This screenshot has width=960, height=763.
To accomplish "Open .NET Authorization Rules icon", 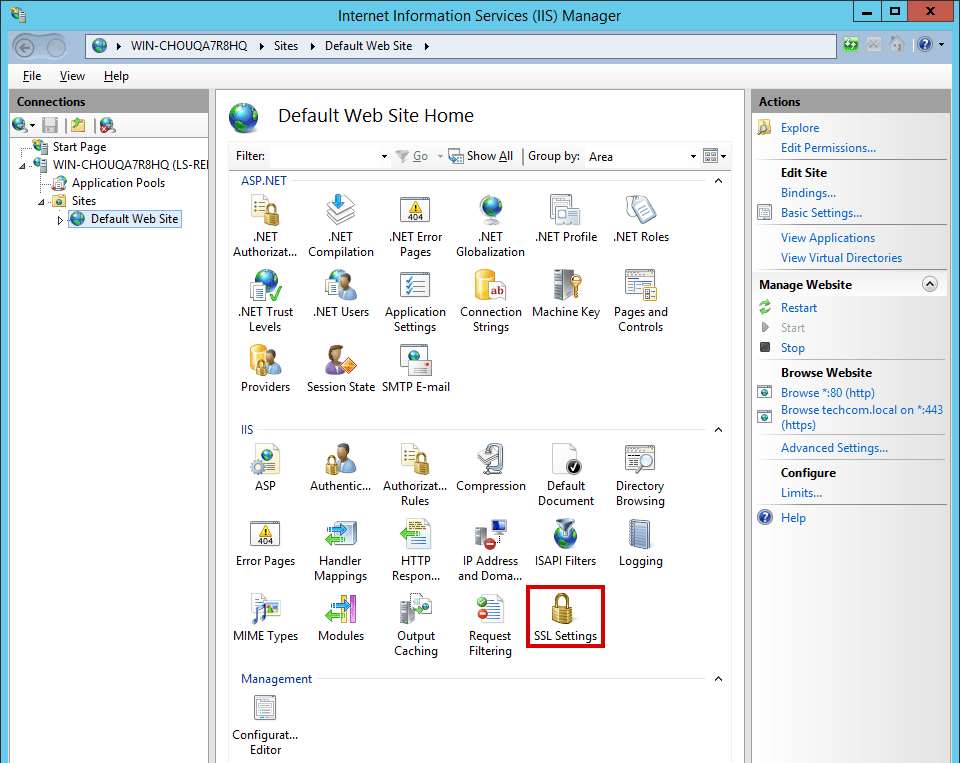I will [x=265, y=226].
